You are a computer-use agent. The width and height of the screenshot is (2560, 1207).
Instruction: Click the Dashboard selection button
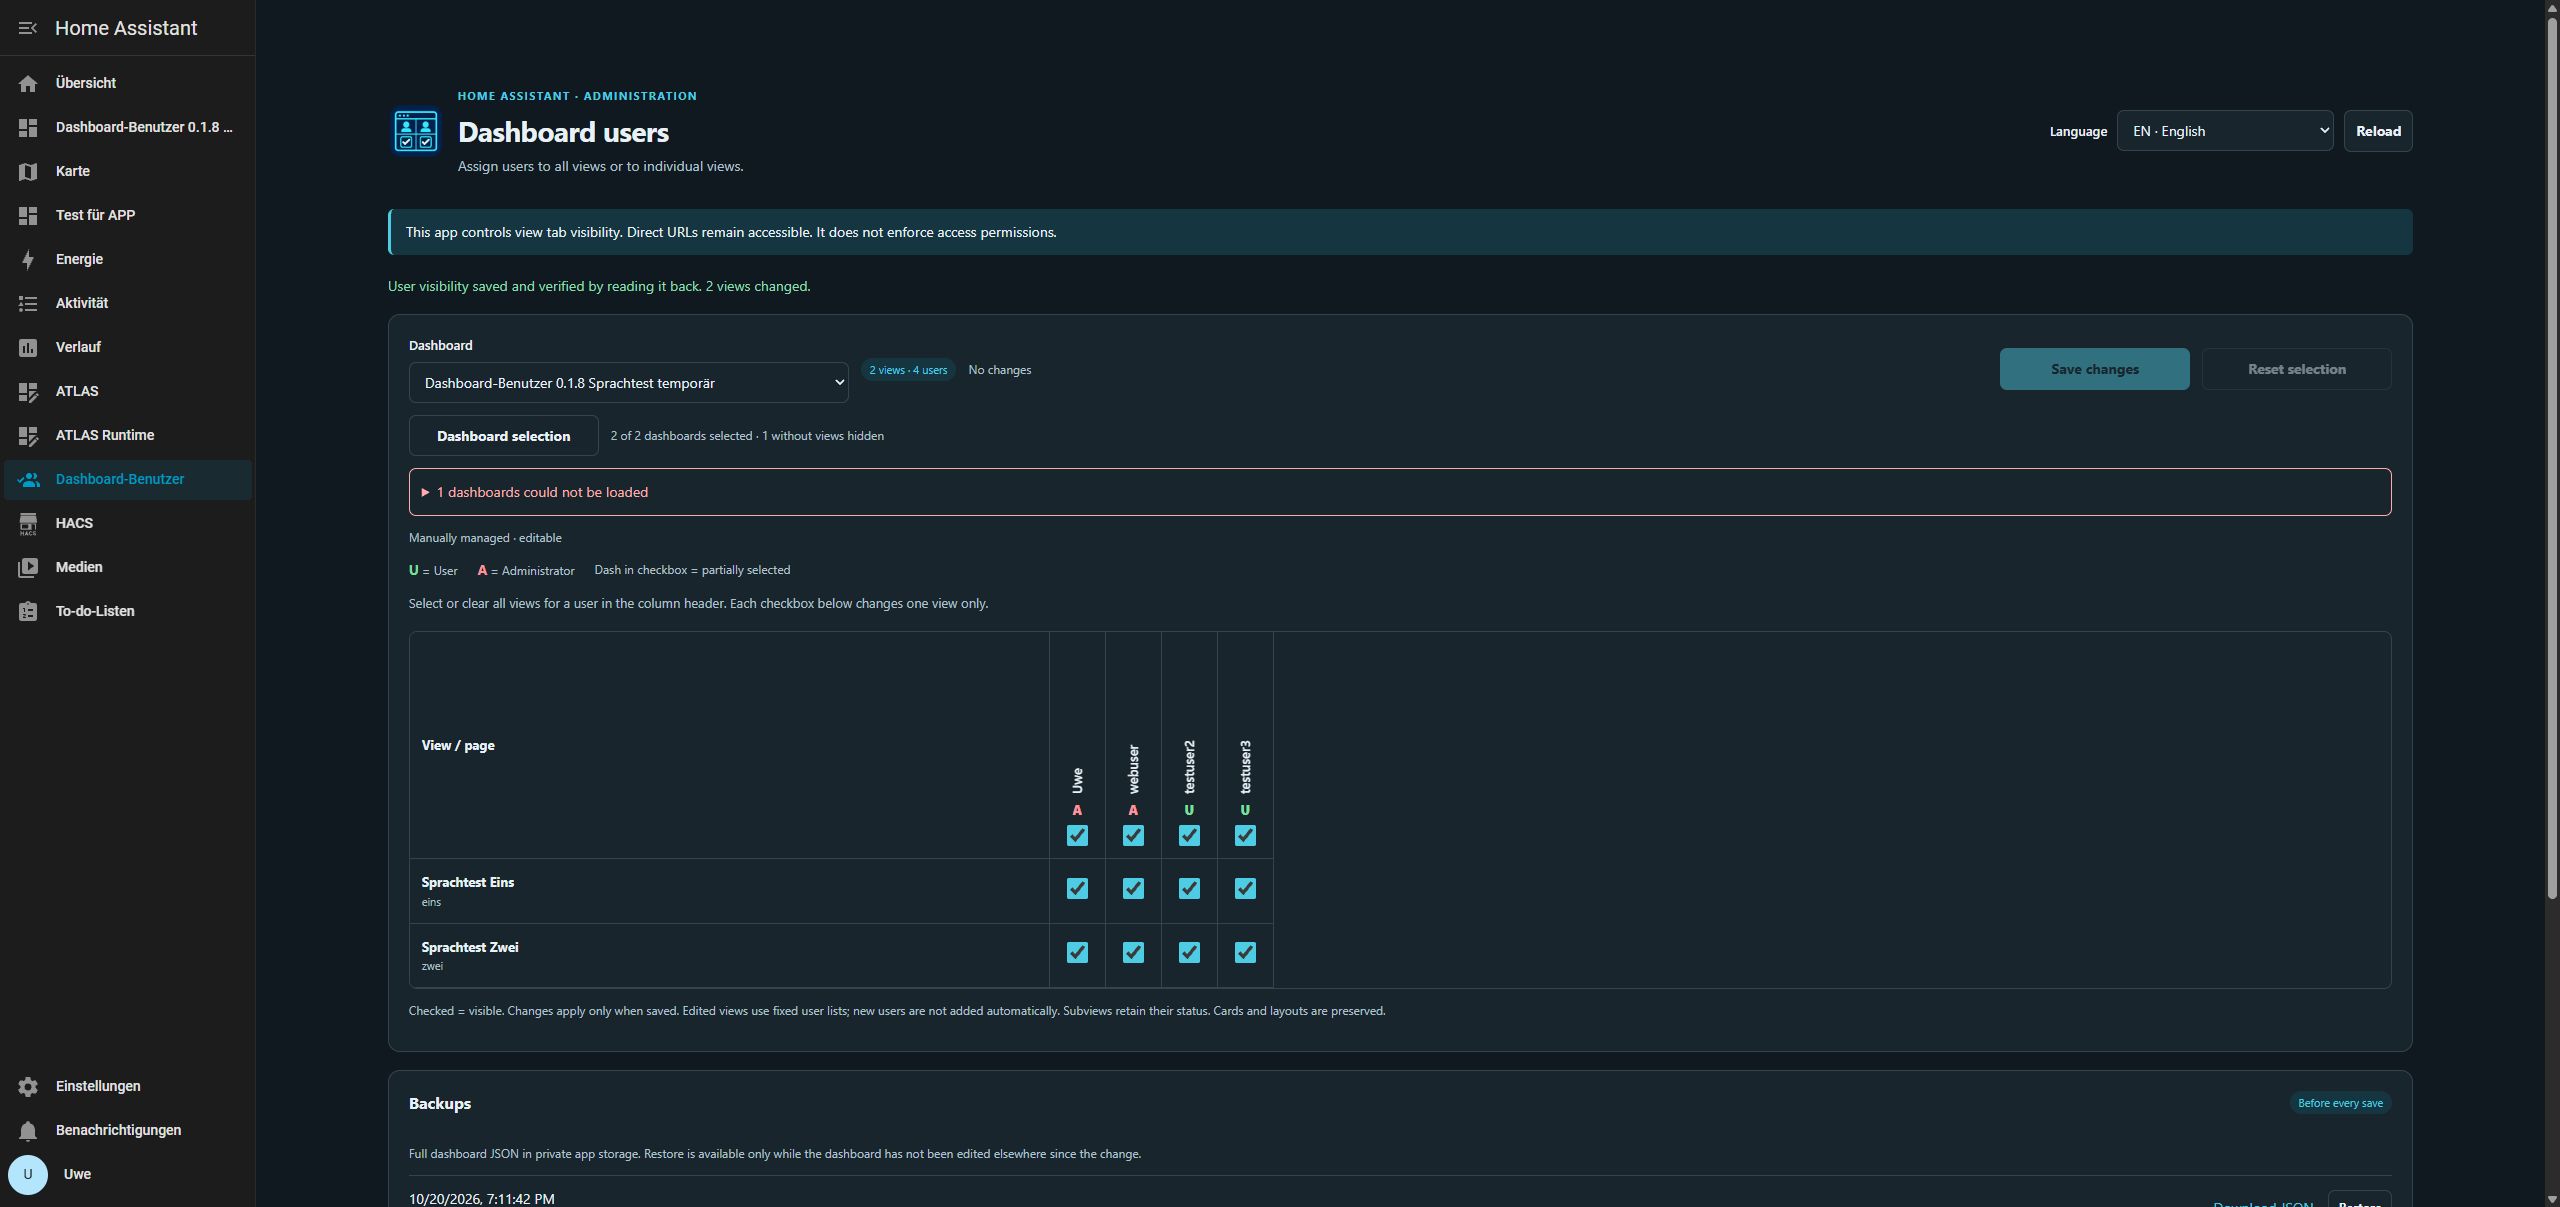coord(503,436)
